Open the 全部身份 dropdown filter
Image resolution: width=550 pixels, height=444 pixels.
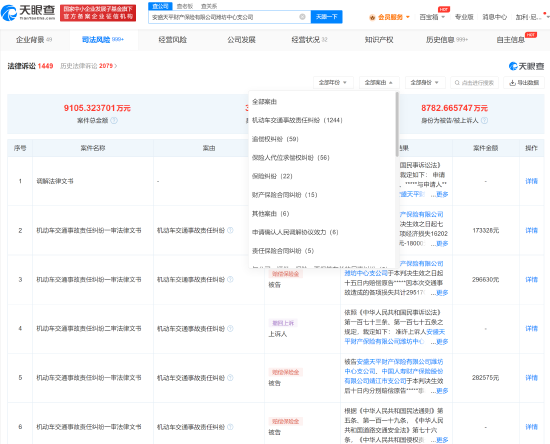click(x=425, y=82)
